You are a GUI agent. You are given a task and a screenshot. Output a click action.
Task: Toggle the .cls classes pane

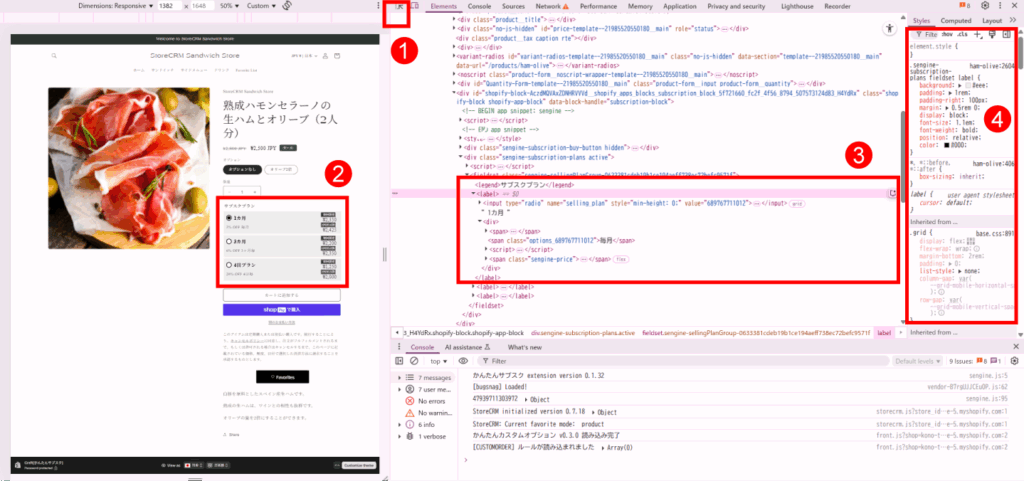coord(963,34)
